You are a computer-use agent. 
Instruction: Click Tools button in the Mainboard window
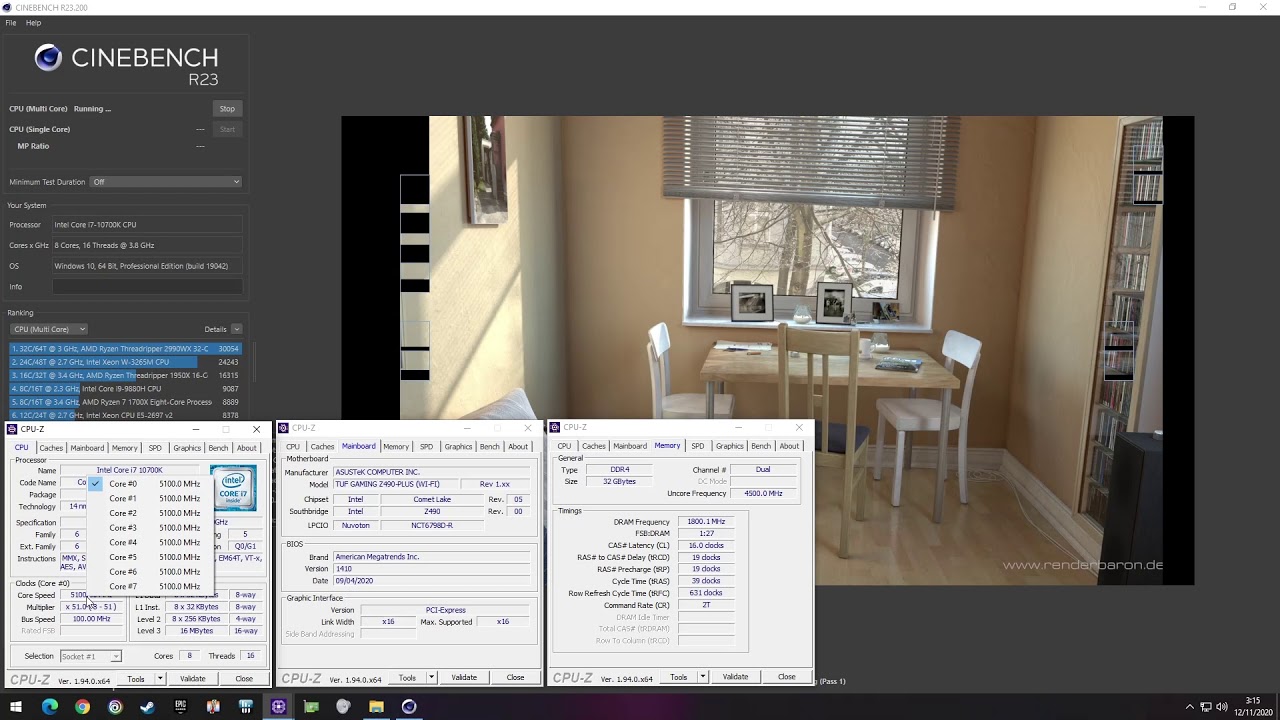407,678
